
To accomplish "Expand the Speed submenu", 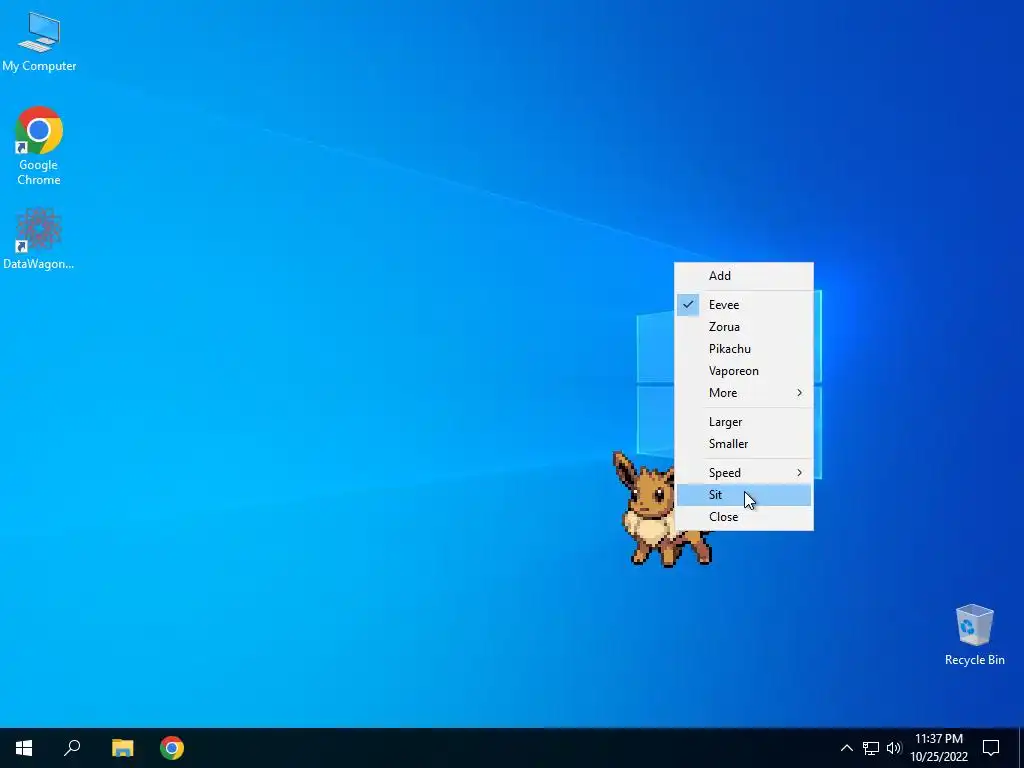I will coord(744,473).
